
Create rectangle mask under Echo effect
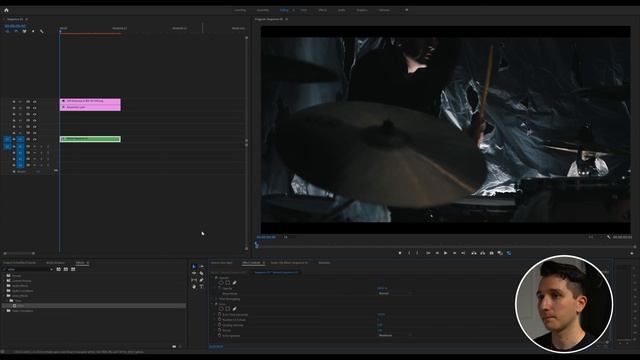click(228, 309)
